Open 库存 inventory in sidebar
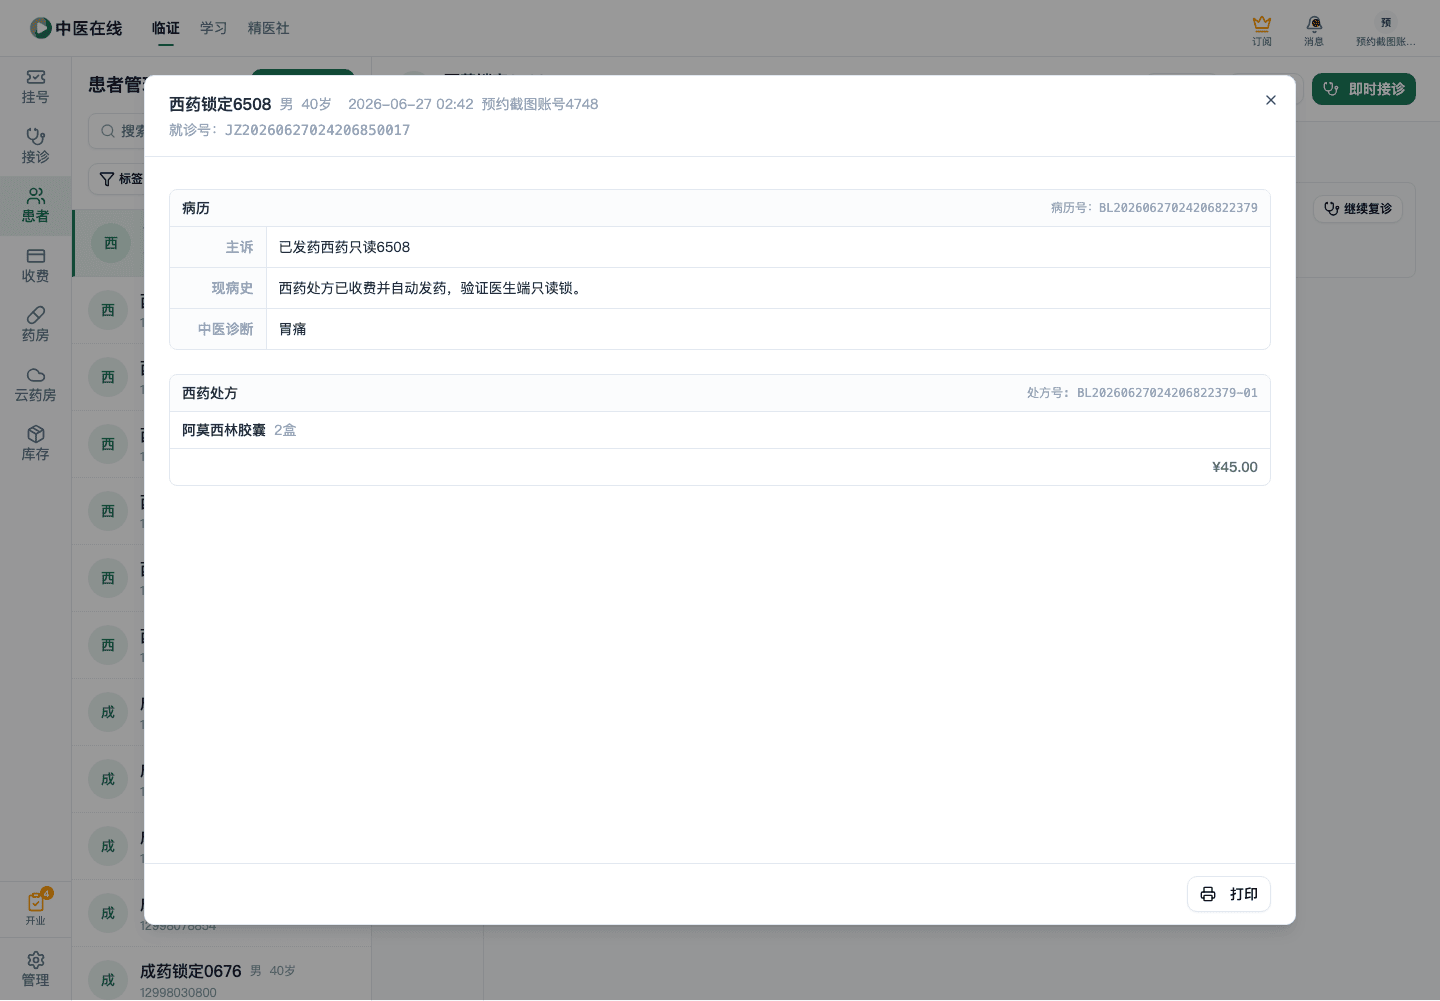 coord(35,444)
